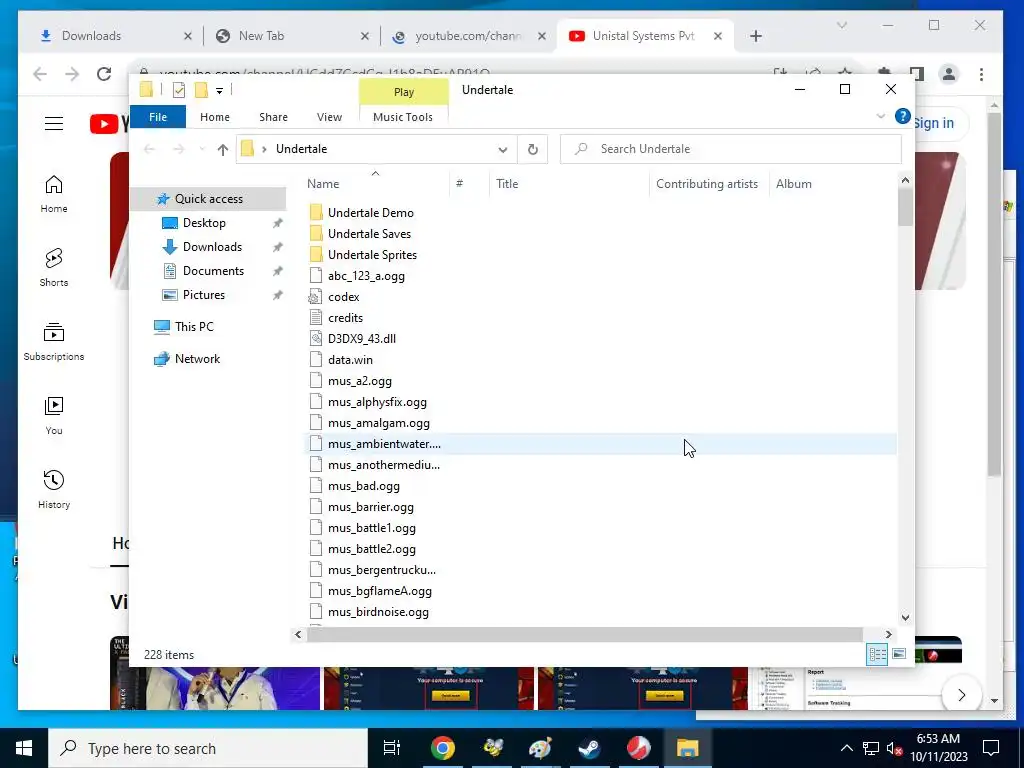Close the Unistal Systems Pvt Chrome tab

(x=718, y=37)
